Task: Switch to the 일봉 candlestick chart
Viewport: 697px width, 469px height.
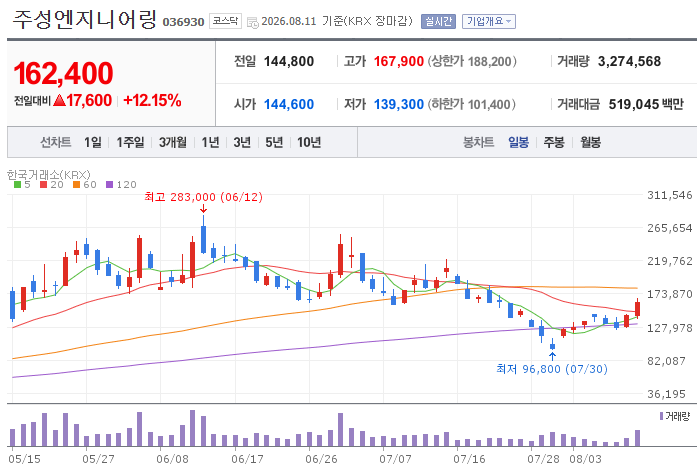Action: [x=518, y=142]
